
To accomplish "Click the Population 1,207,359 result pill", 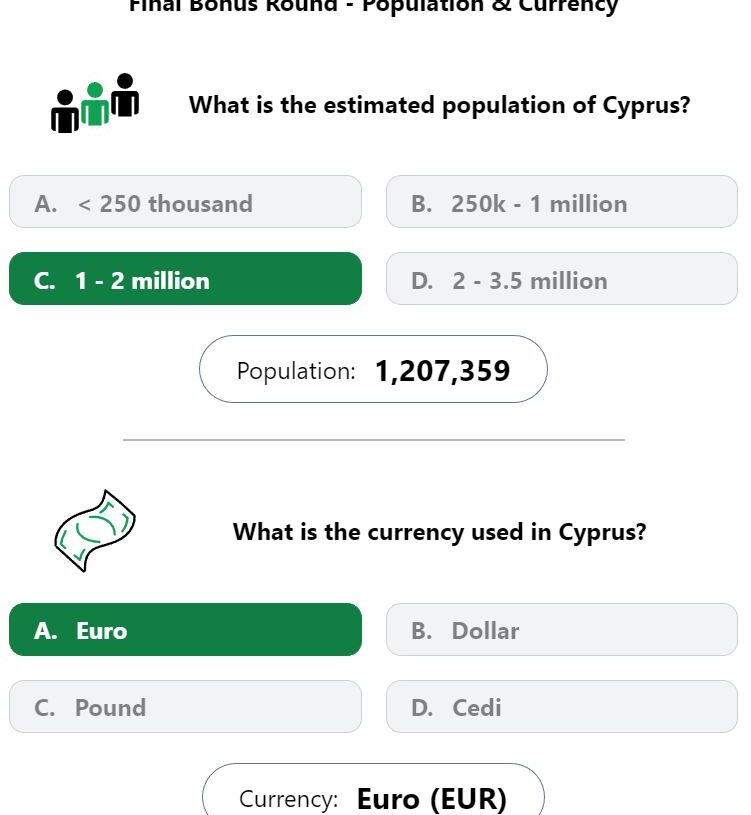I will tap(373, 369).
